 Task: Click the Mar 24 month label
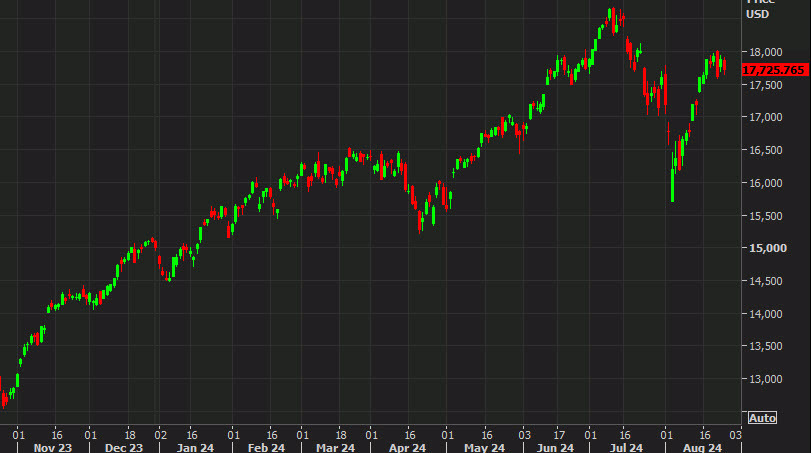335,447
